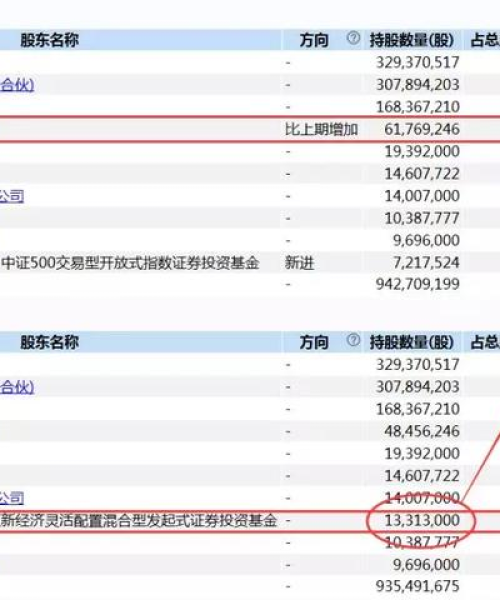Select the 61,769,246 holding value
500x600 pixels.
422,129
